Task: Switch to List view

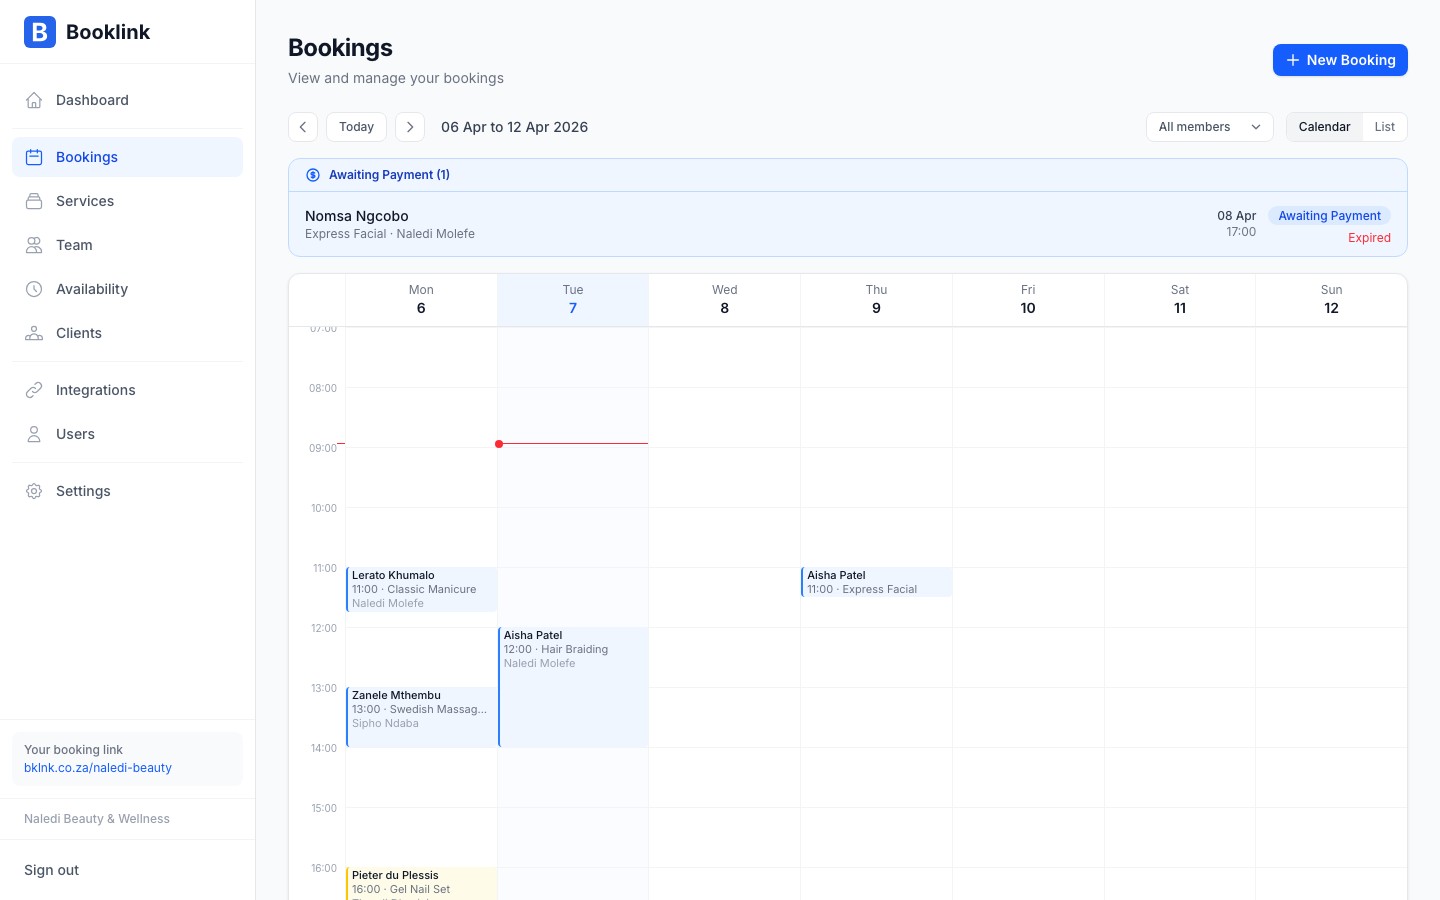Action: pos(1385,127)
